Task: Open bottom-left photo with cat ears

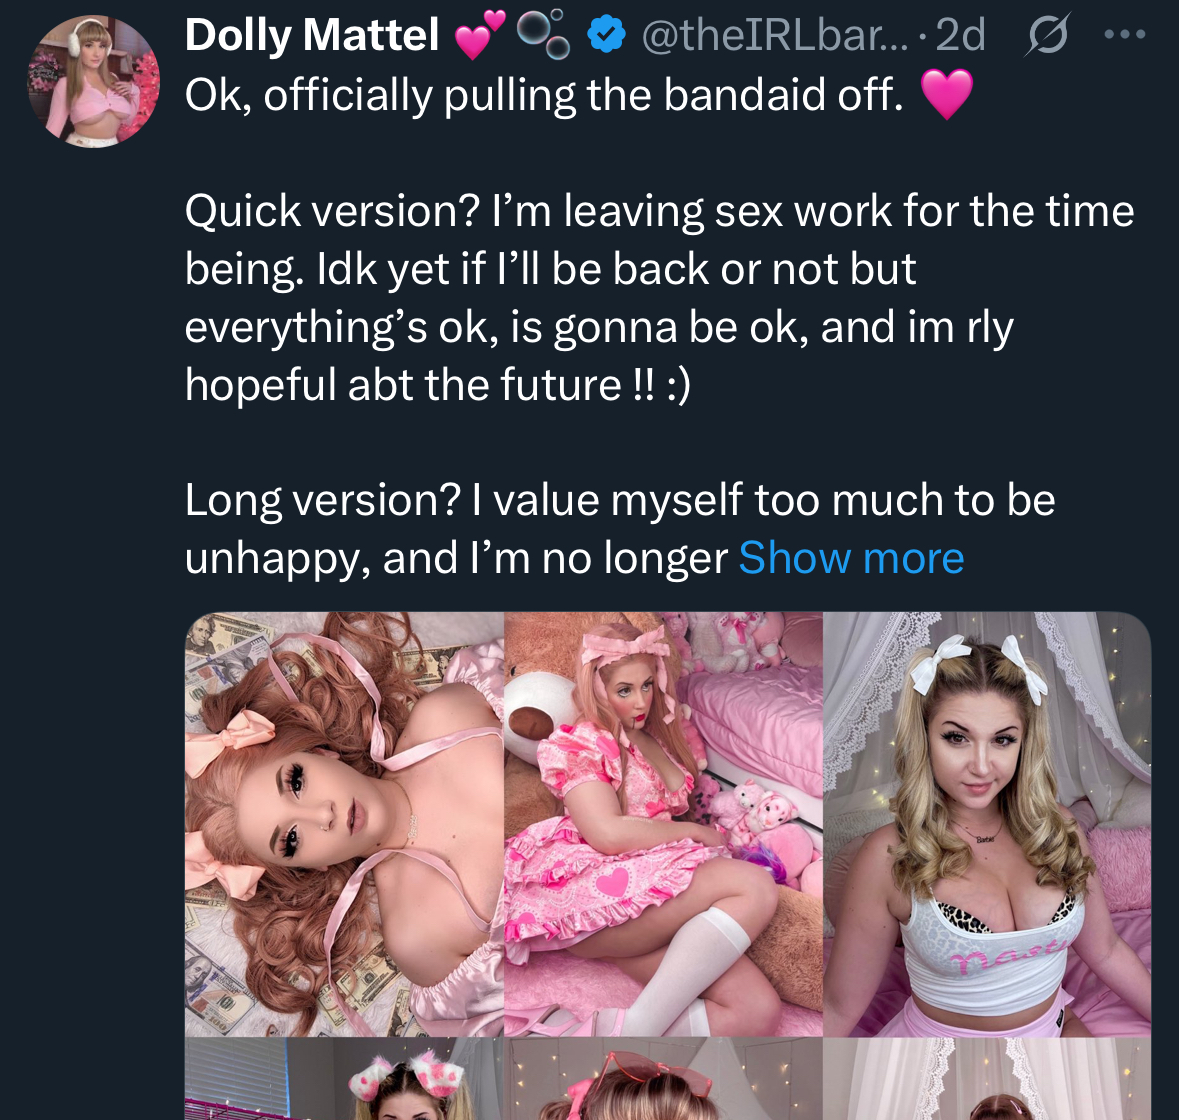Action: click(x=343, y=1082)
